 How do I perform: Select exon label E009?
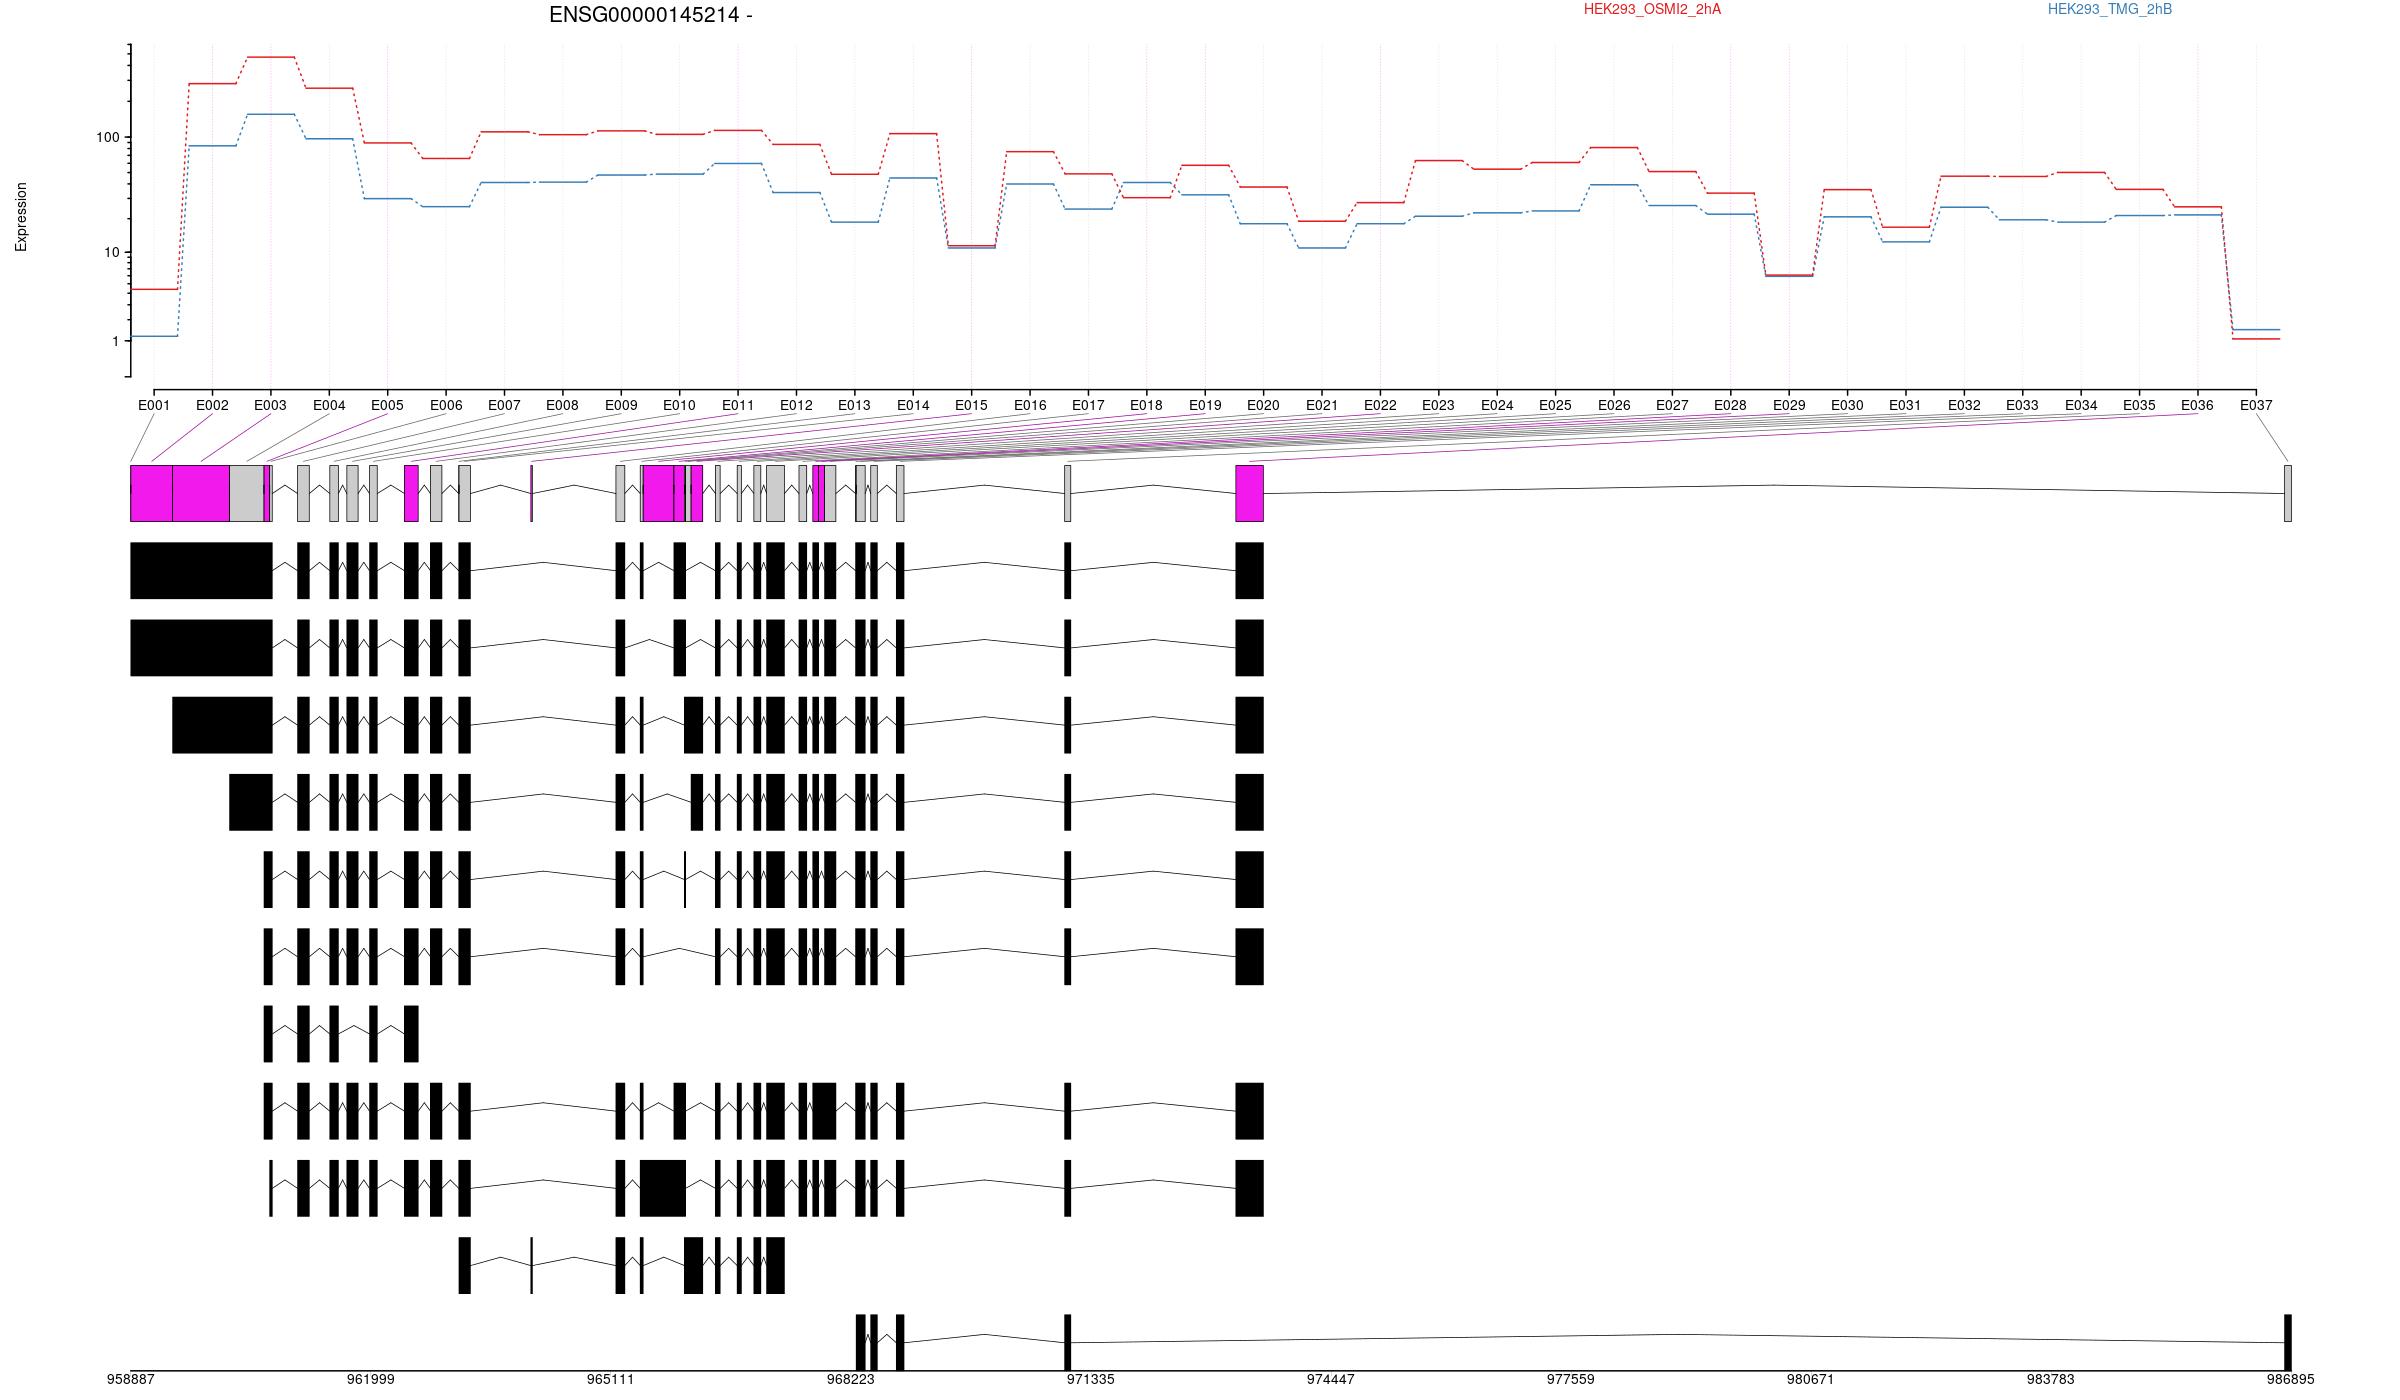[621, 406]
